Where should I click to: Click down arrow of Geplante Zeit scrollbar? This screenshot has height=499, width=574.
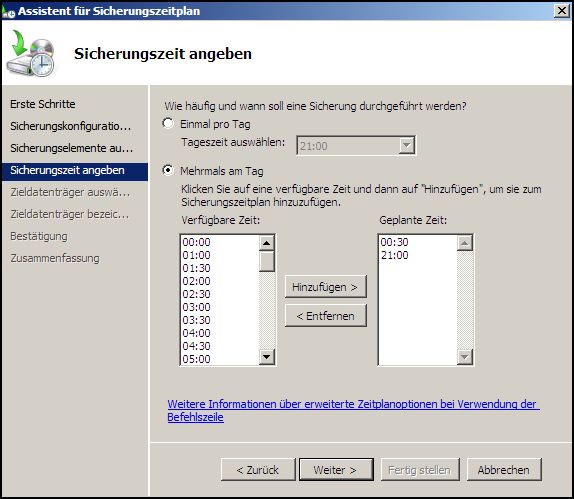[465, 357]
